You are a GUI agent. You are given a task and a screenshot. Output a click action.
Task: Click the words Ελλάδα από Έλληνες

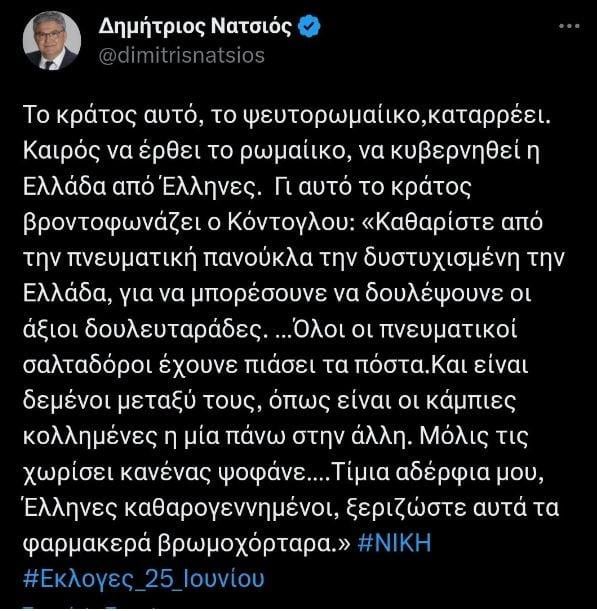[141, 187]
